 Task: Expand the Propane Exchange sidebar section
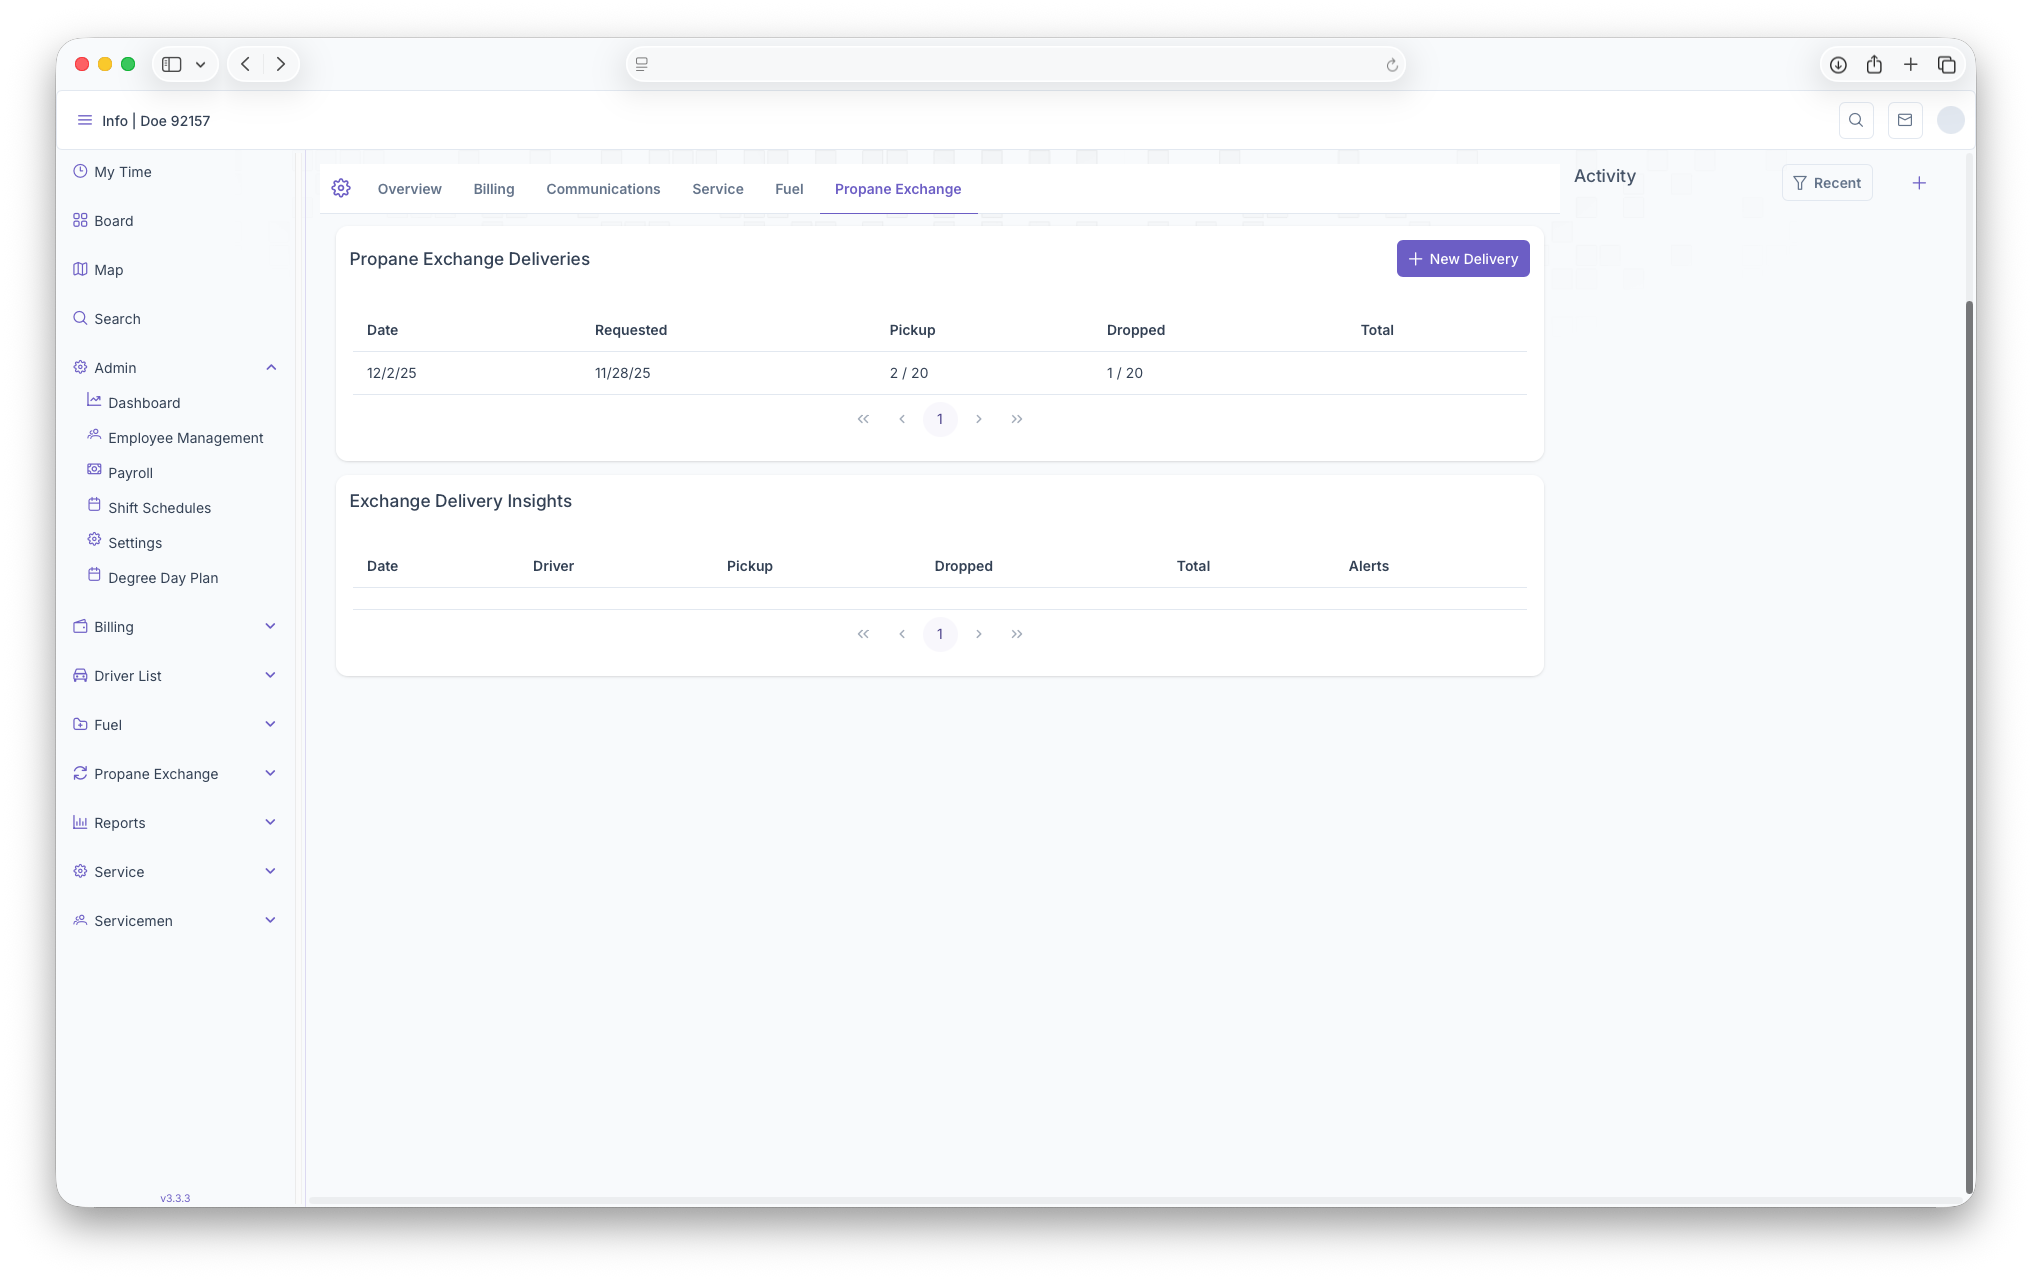[x=270, y=774]
